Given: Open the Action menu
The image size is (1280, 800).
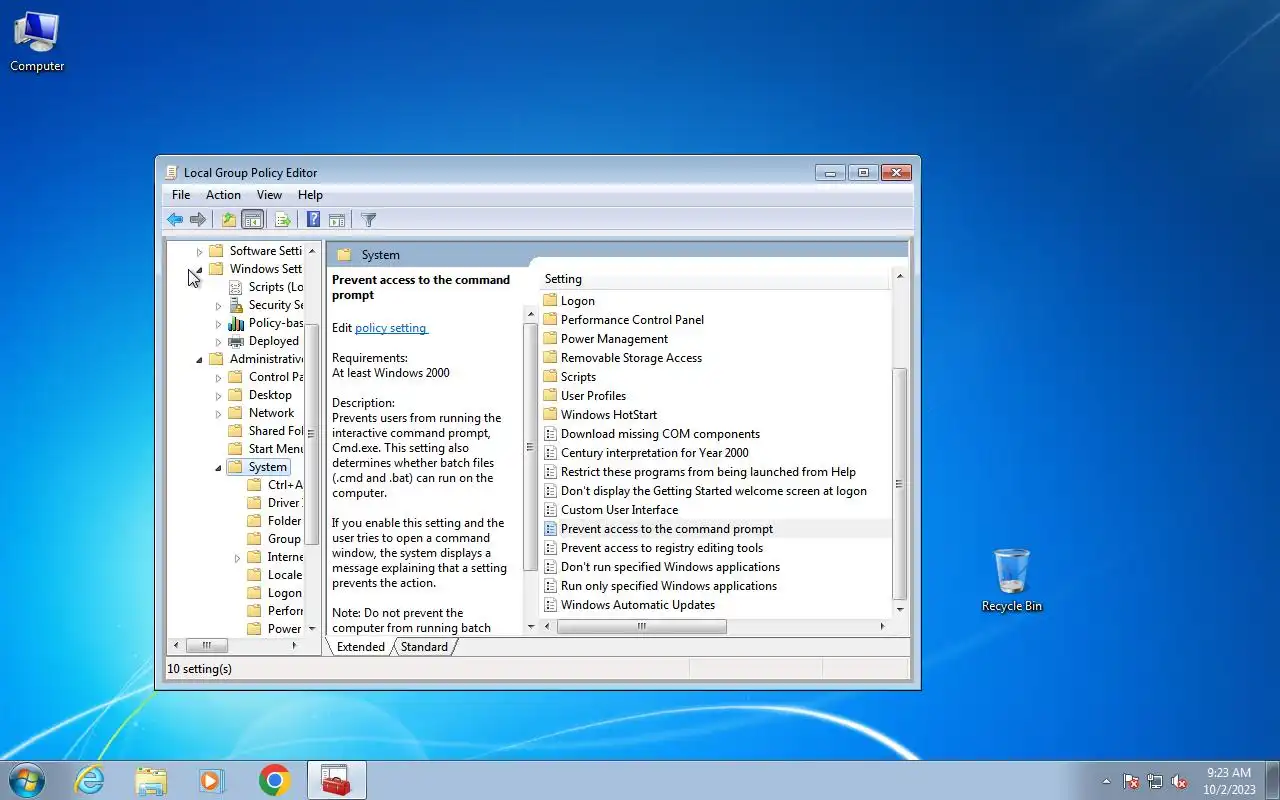Looking at the screenshot, I should (x=223, y=195).
